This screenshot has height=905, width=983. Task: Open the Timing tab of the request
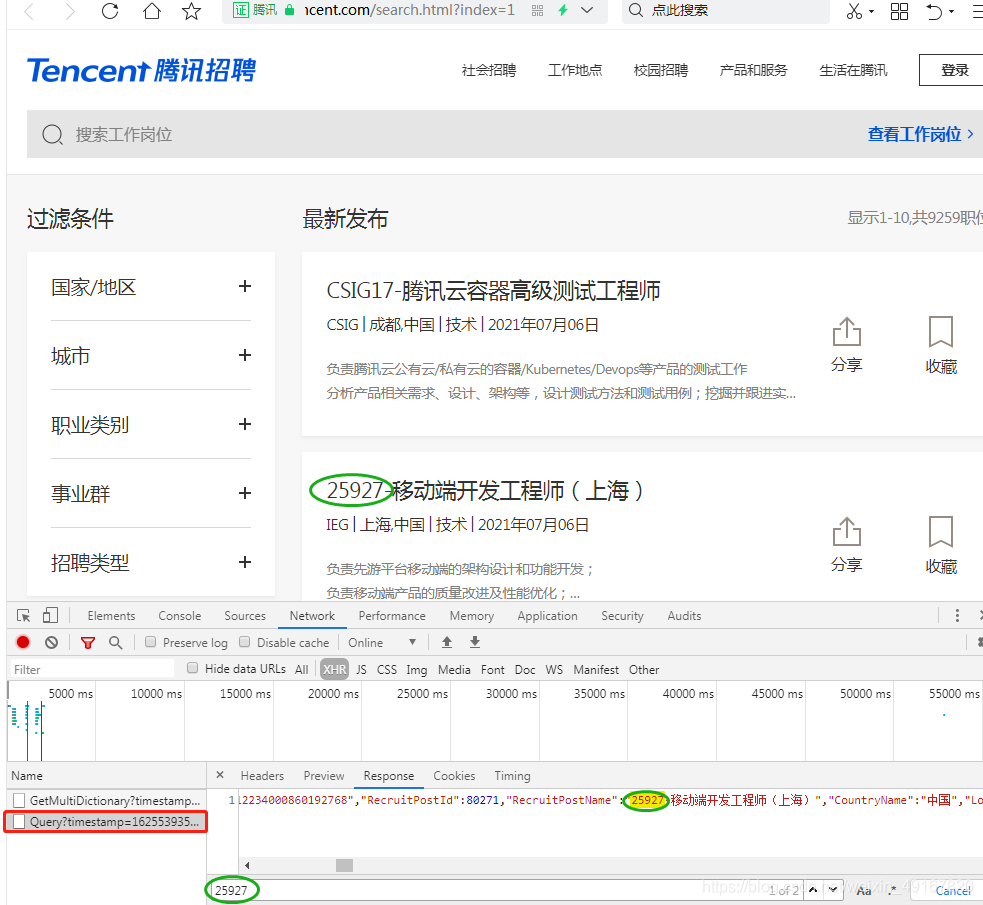pos(512,775)
